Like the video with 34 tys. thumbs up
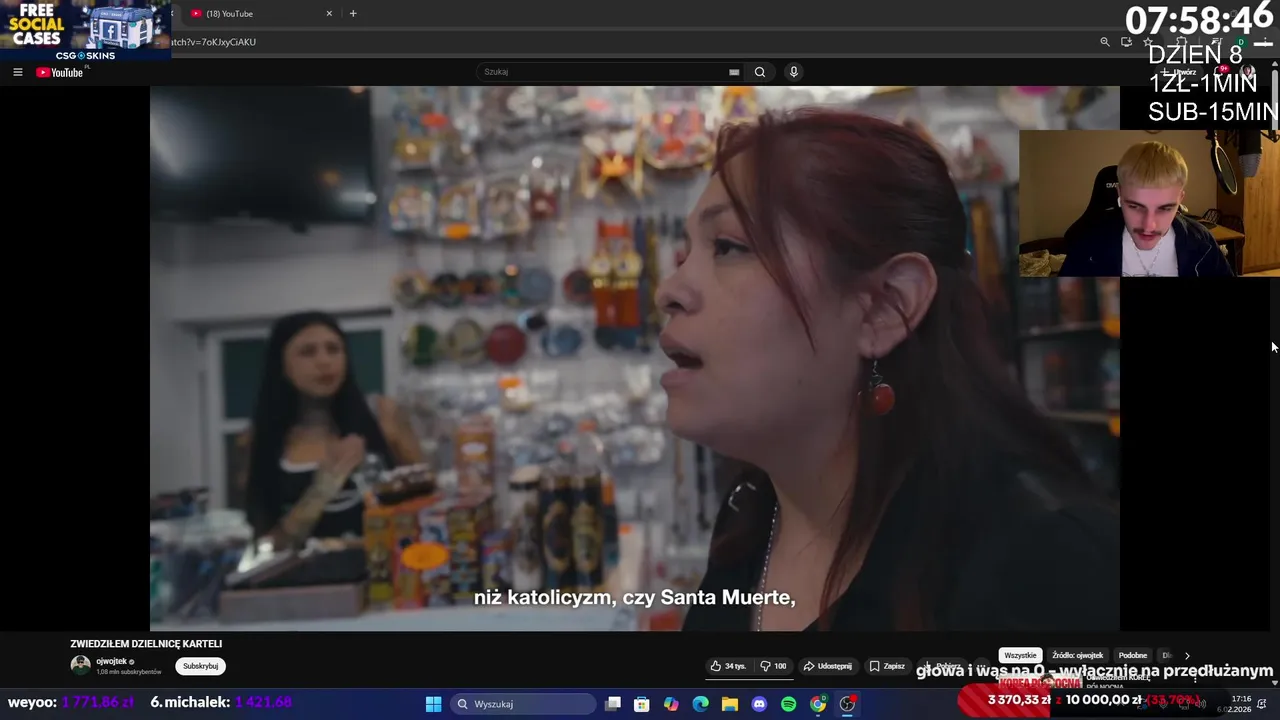The width and height of the screenshot is (1280, 720). click(x=728, y=666)
